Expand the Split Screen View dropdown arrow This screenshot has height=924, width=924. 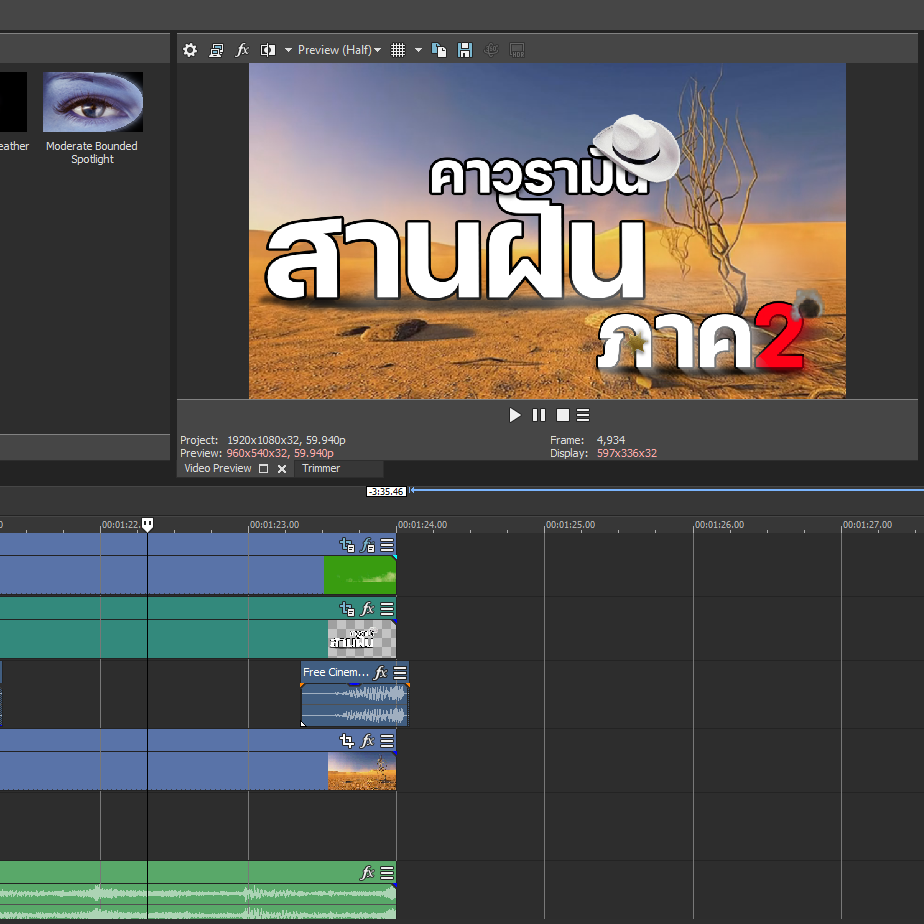pyautogui.click(x=288, y=50)
